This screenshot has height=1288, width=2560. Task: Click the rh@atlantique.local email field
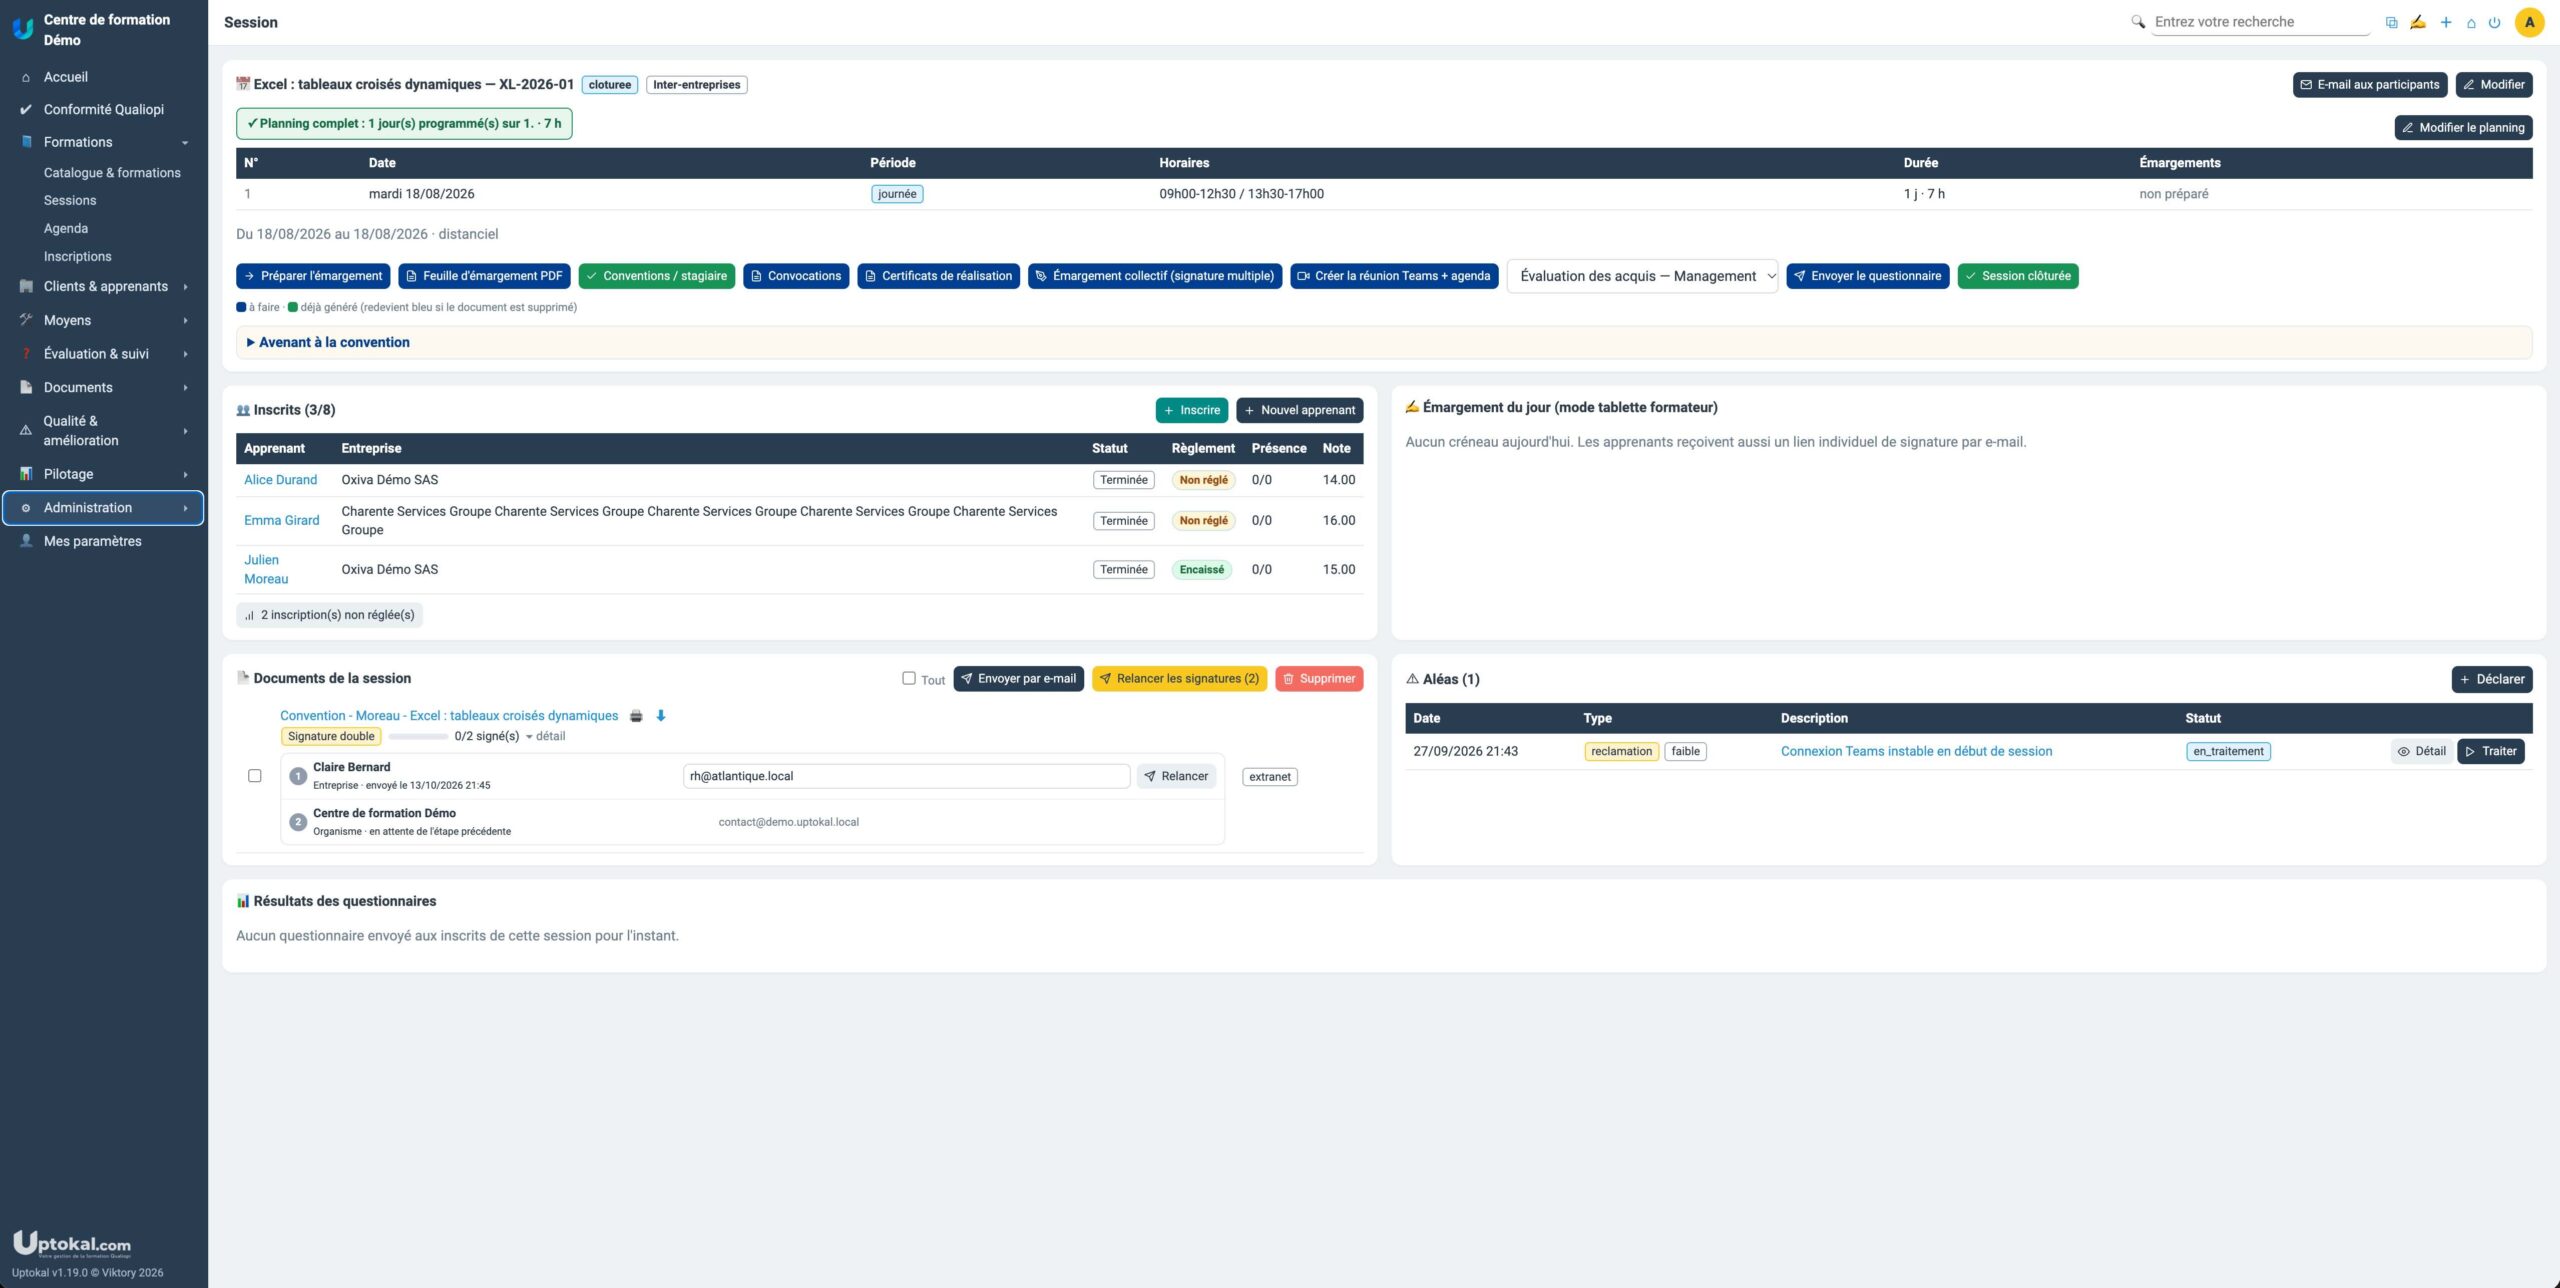tap(906, 777)
